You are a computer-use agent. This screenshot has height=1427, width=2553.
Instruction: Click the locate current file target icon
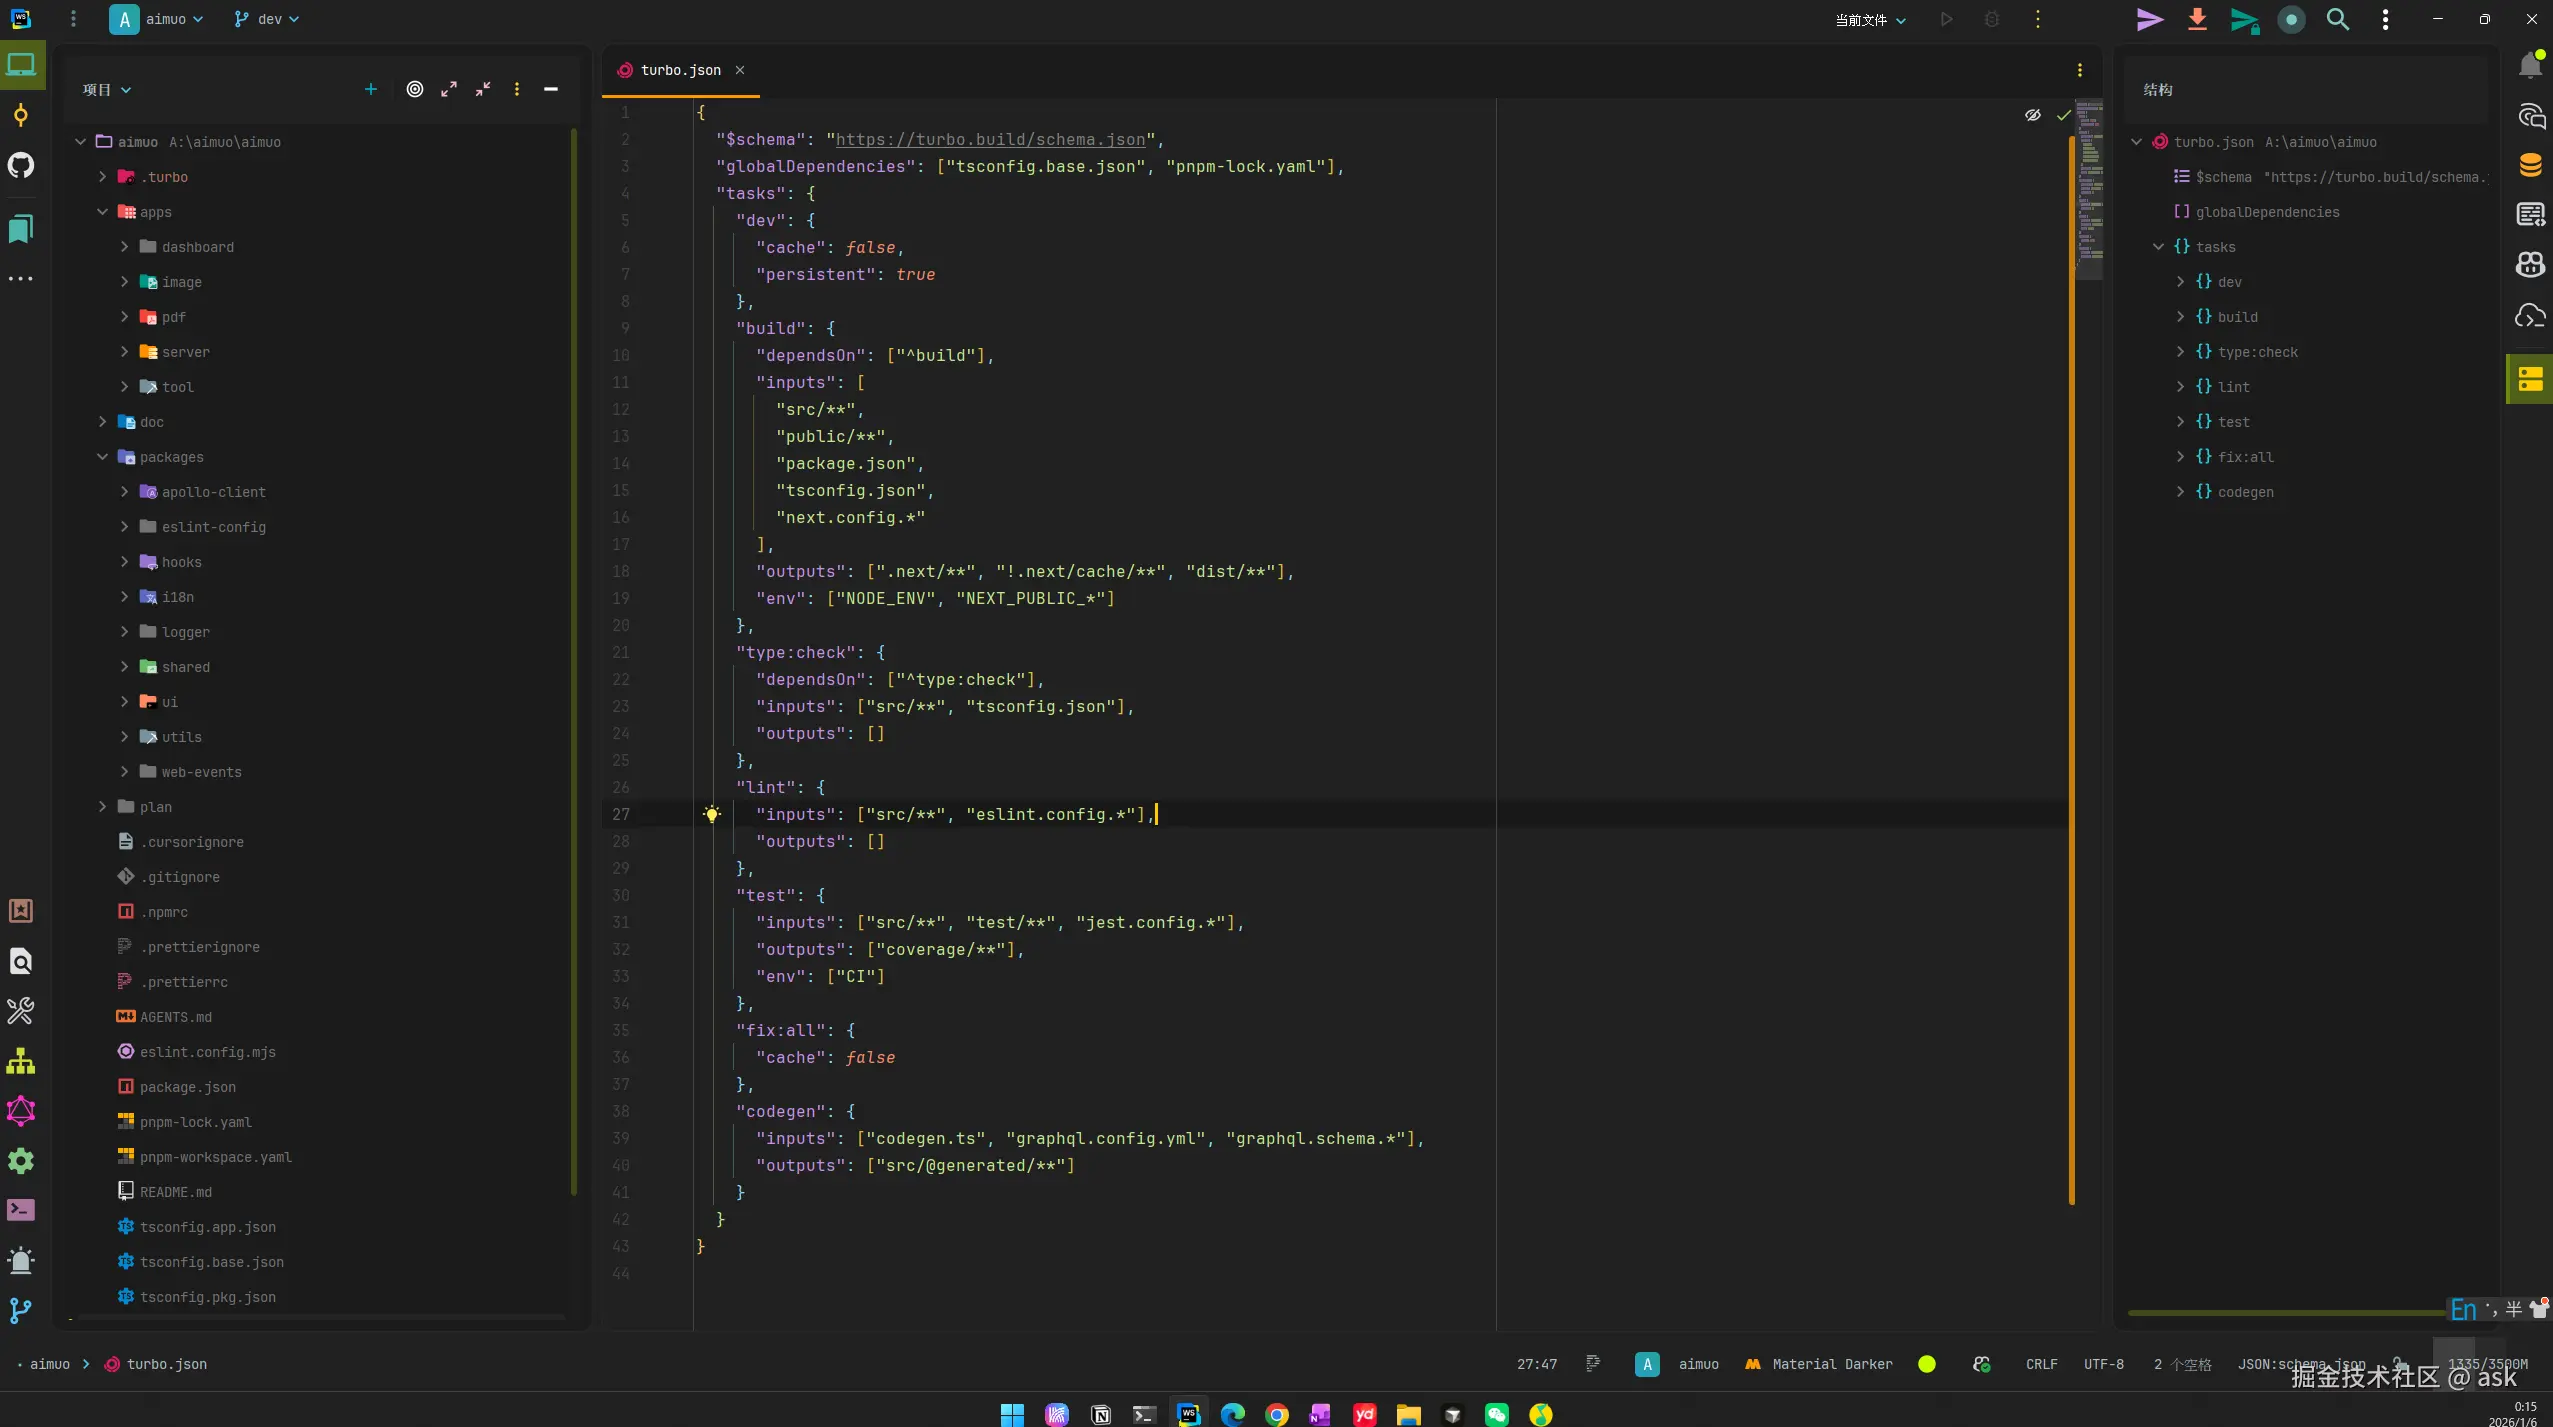coord(415,89)
